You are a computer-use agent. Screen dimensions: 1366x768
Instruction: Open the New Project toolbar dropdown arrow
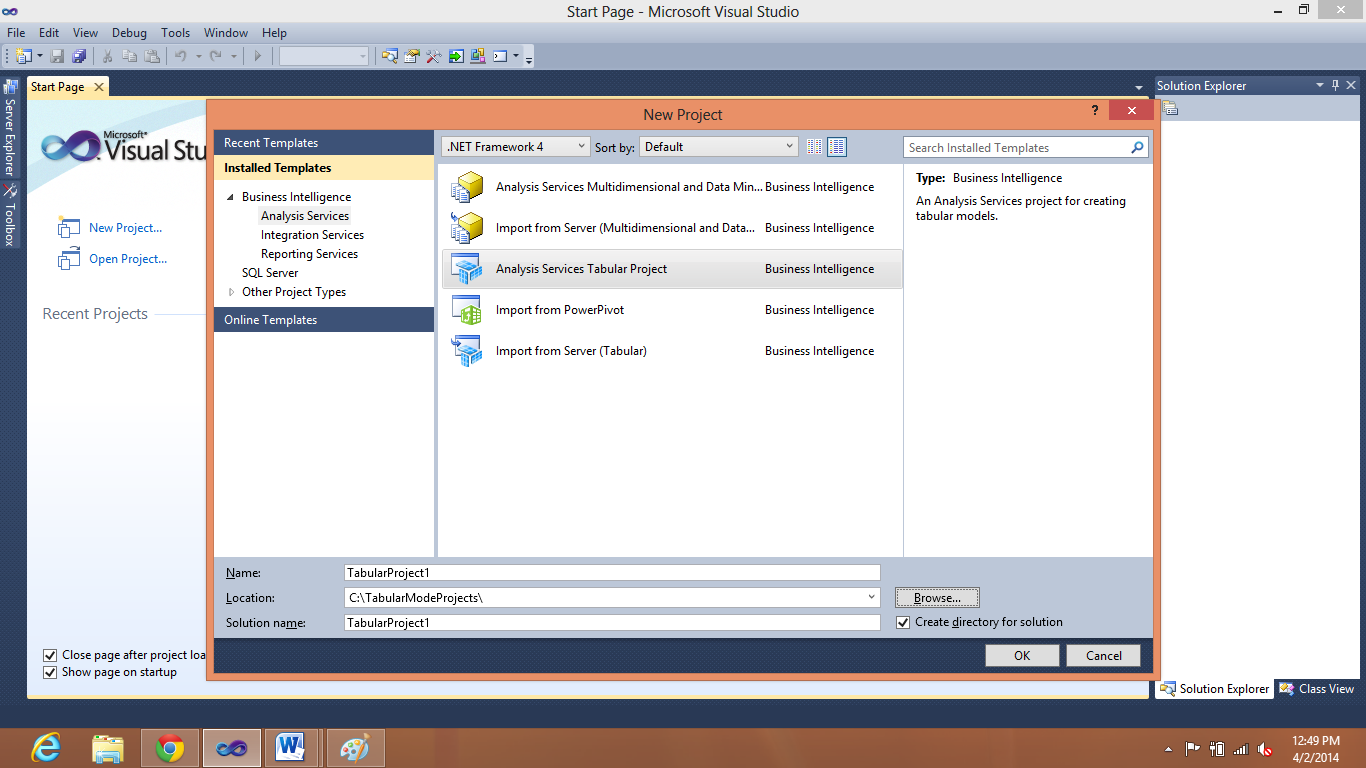point(40,56)
